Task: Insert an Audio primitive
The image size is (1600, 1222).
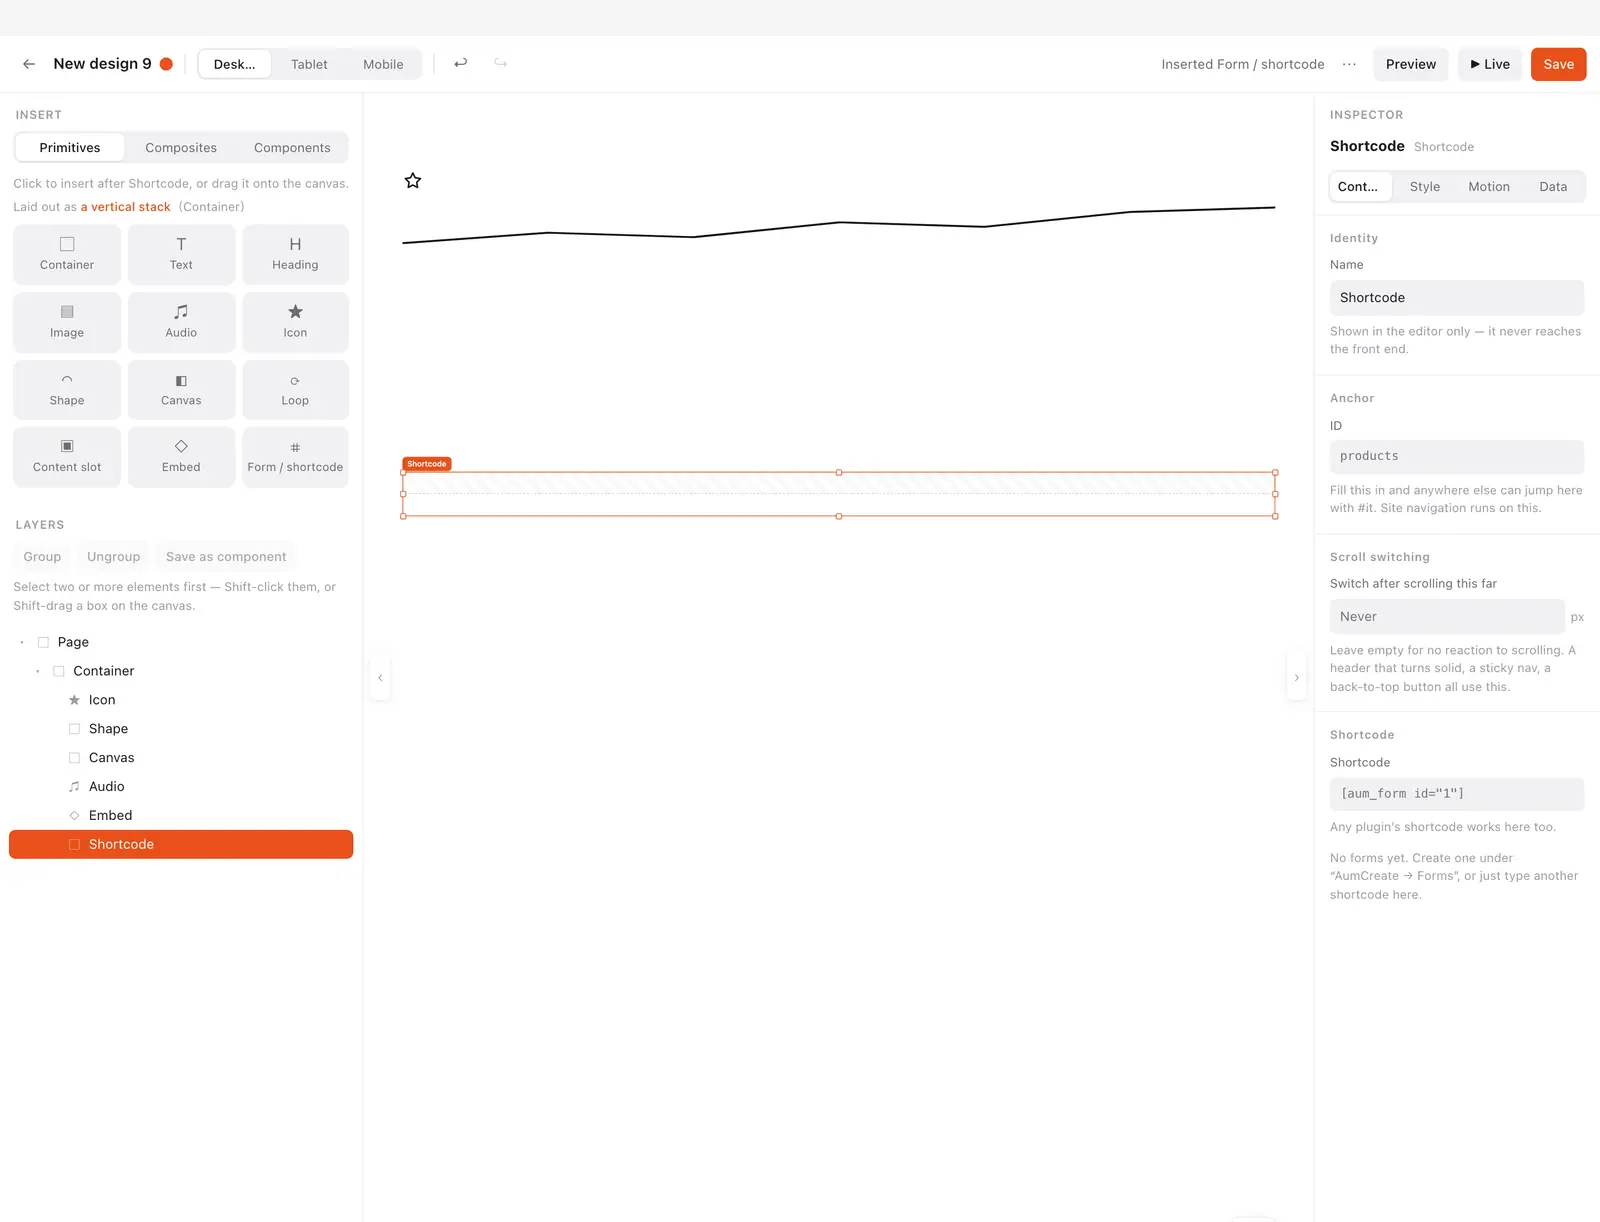Action: pos(181,322)
